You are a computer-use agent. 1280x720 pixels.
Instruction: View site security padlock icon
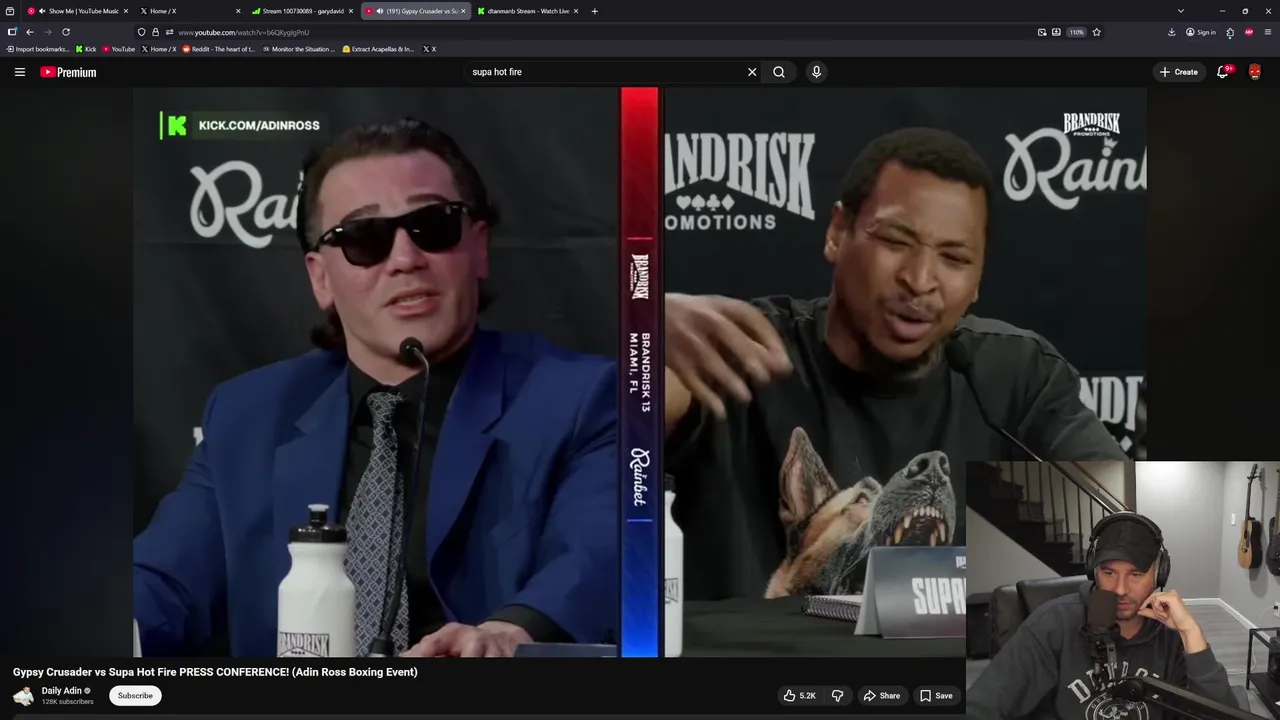click(x=155, y=32)
